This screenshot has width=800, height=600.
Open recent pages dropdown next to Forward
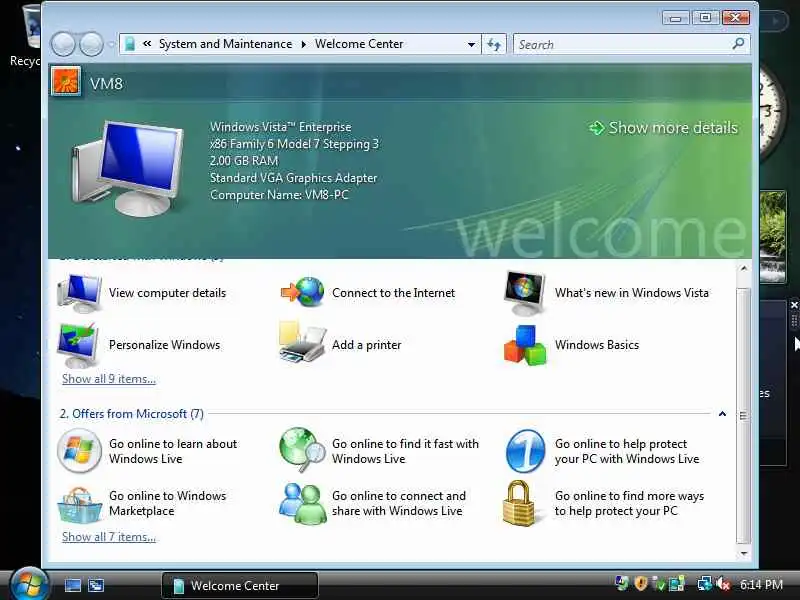[112, 44]
